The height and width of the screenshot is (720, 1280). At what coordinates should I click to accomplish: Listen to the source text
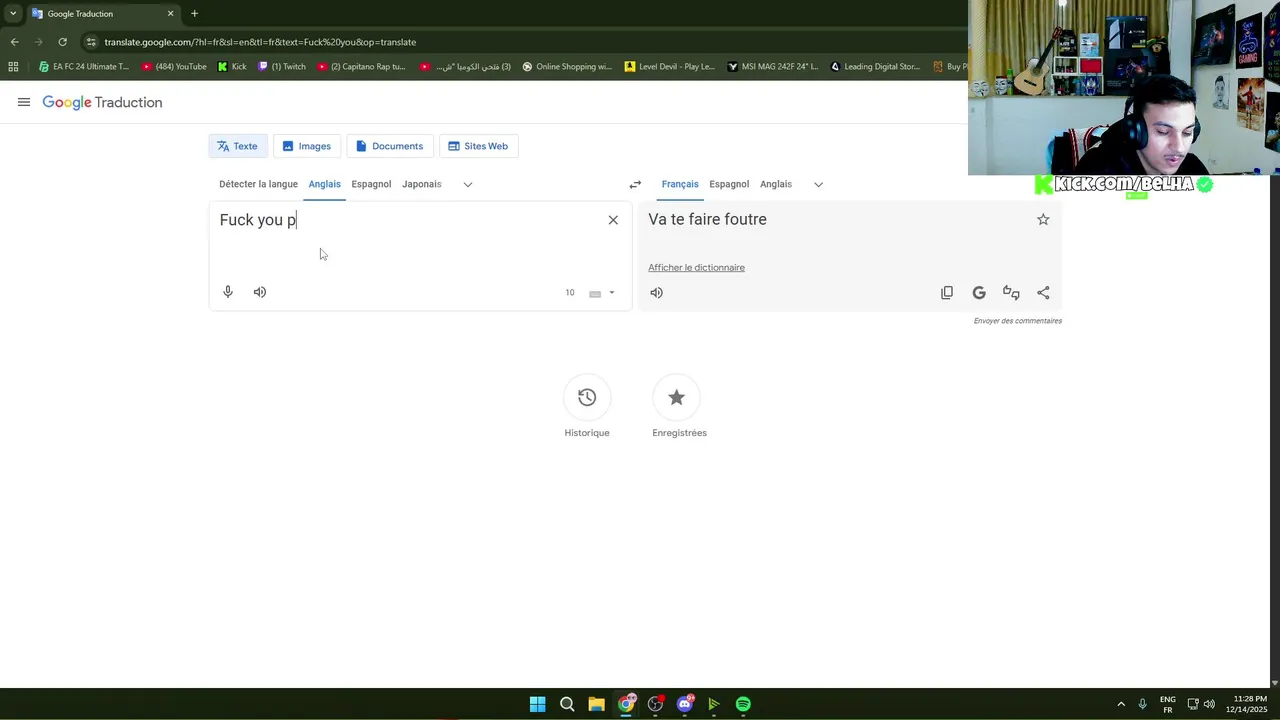260,292
